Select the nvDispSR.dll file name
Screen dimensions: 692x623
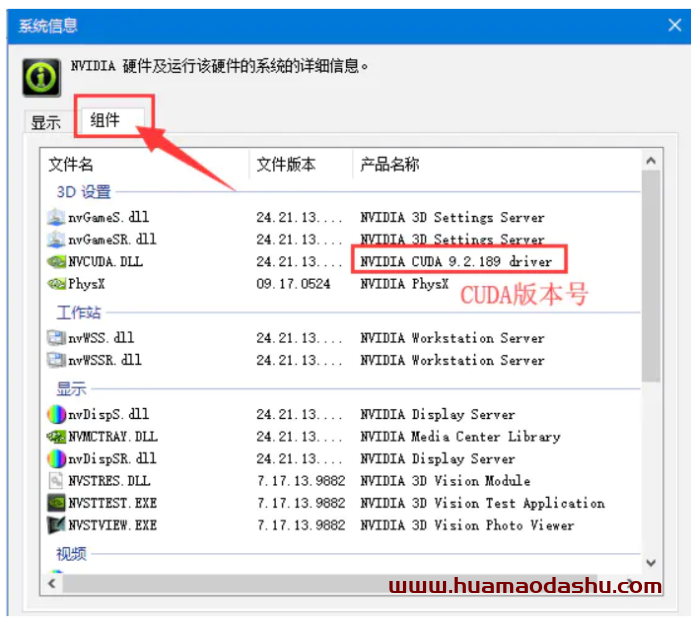pyautogui.click(x=112, y=459)
